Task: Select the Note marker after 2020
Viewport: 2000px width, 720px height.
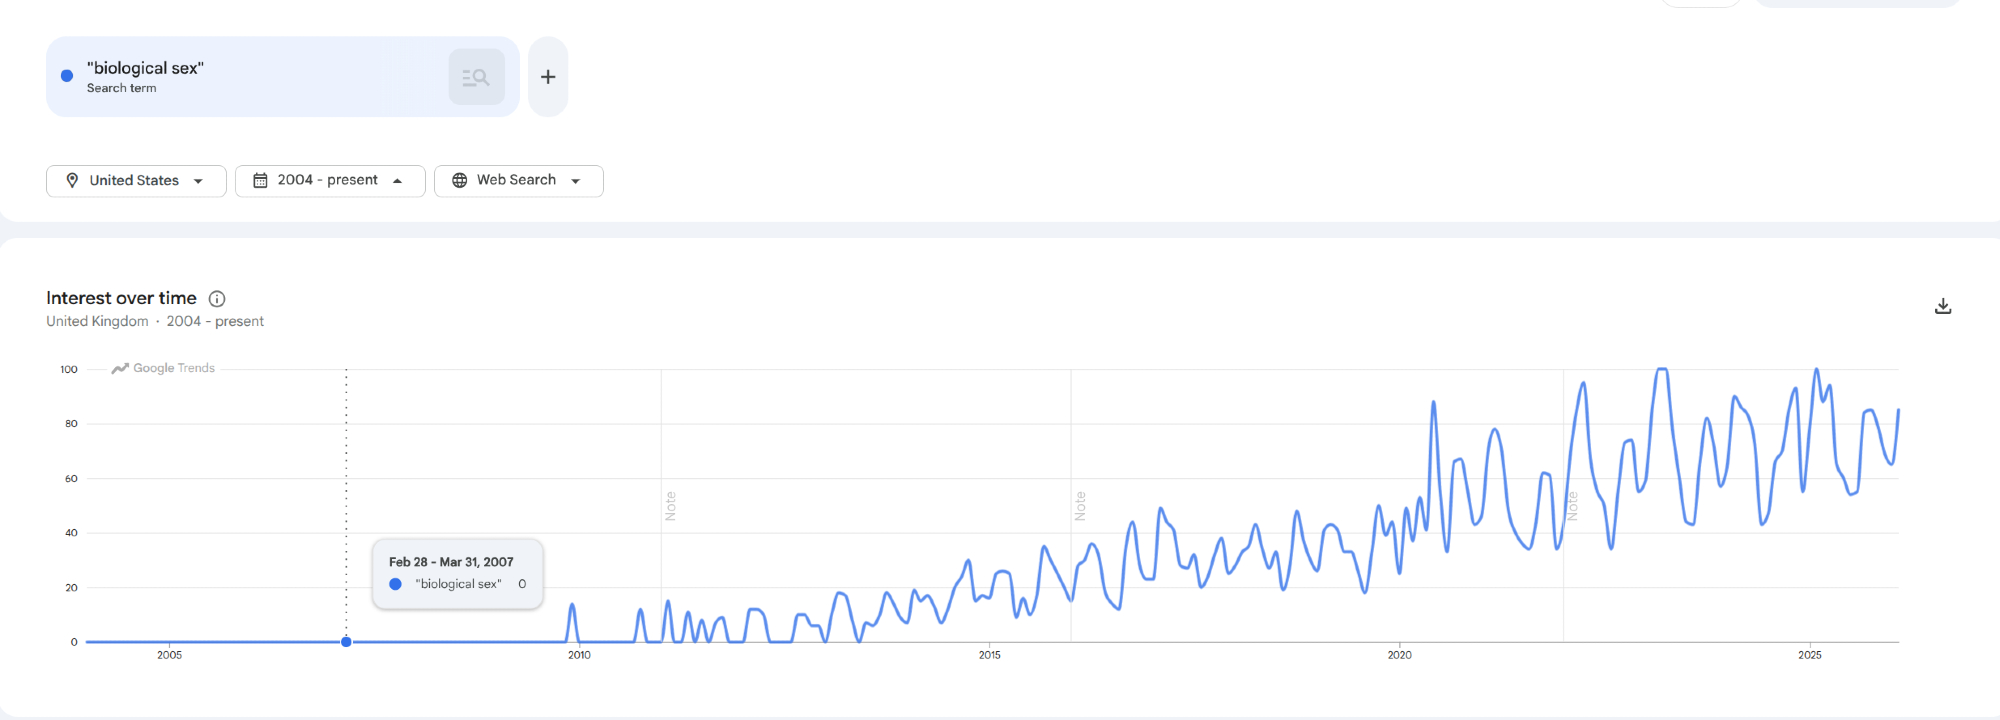Action: click(x=1572, y=506)
